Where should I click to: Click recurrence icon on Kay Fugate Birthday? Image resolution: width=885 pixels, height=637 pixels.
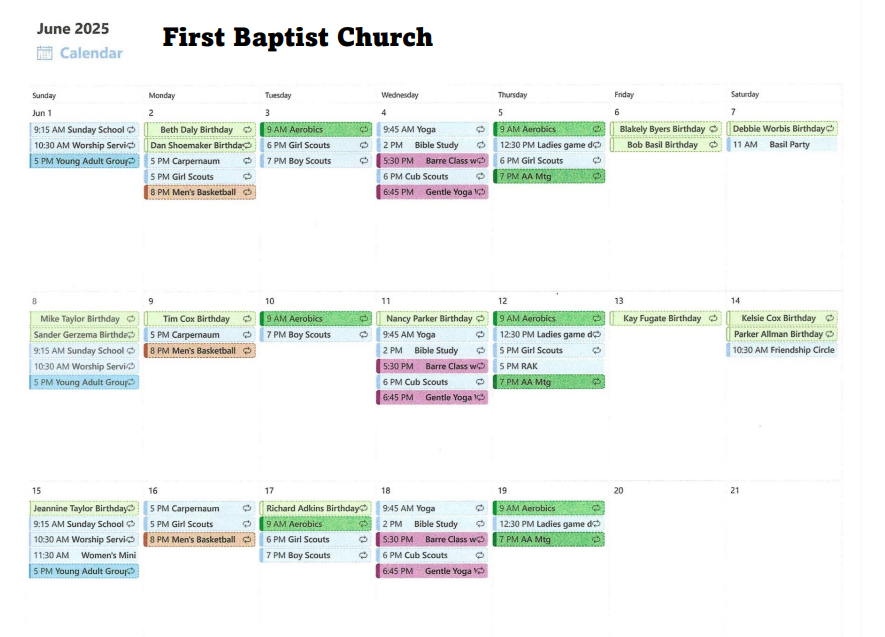point(713,319)
